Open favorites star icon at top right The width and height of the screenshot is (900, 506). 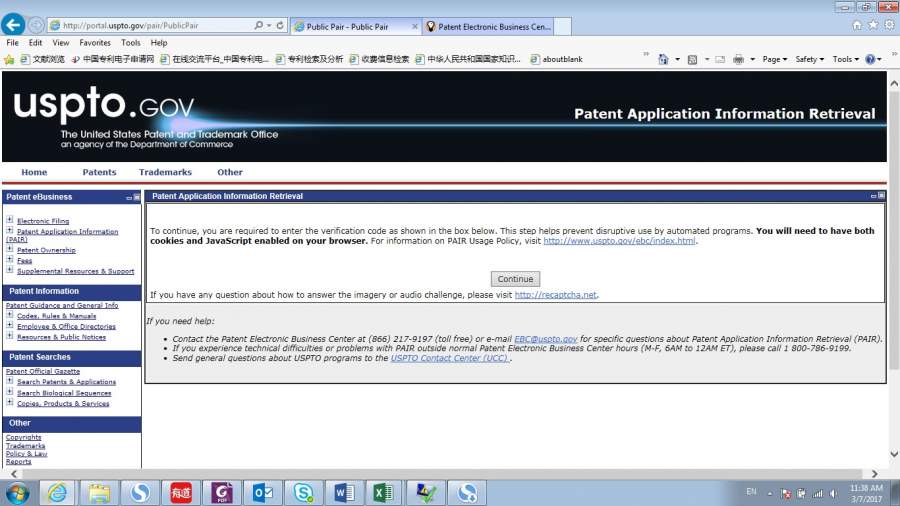pyautogui.click(x=873, y=25)
